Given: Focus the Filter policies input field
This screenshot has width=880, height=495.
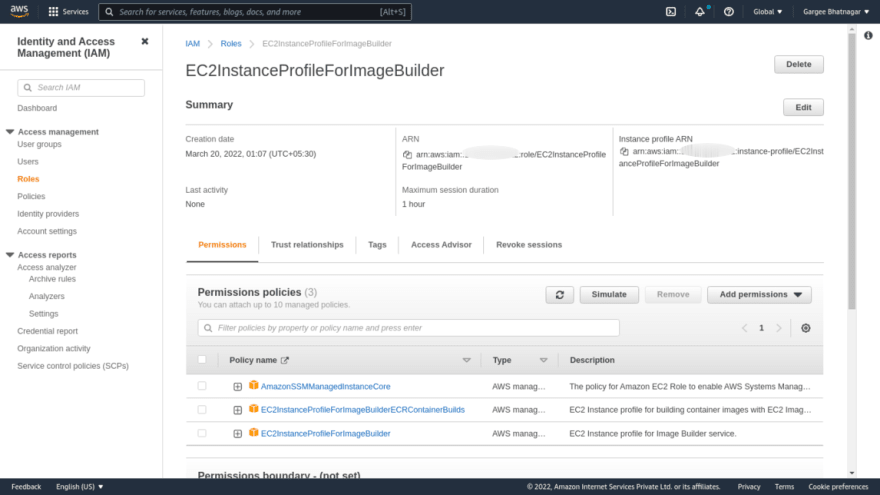Looking at the screenshot, I should (x=409, y=328).
